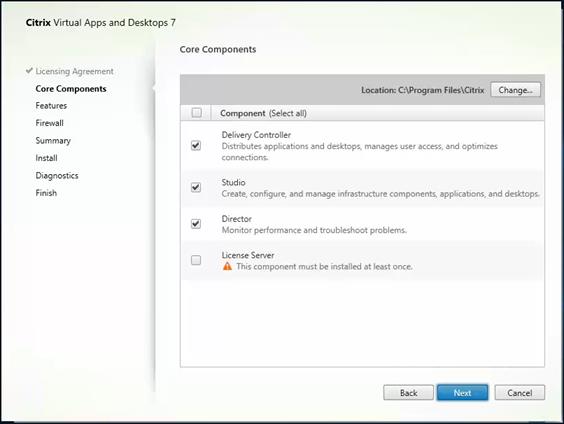Open the Licensing Agreement step
Image resolution: width=564 pixels, height=424 pixels.
(x=74, y=71)
